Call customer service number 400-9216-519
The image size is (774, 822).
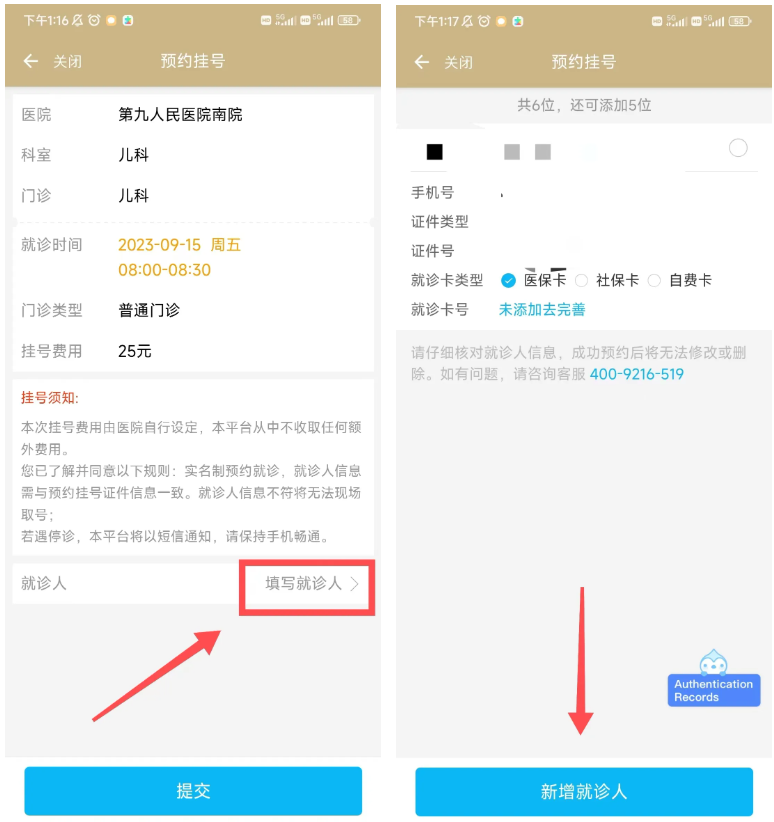(x=636, y=374)
